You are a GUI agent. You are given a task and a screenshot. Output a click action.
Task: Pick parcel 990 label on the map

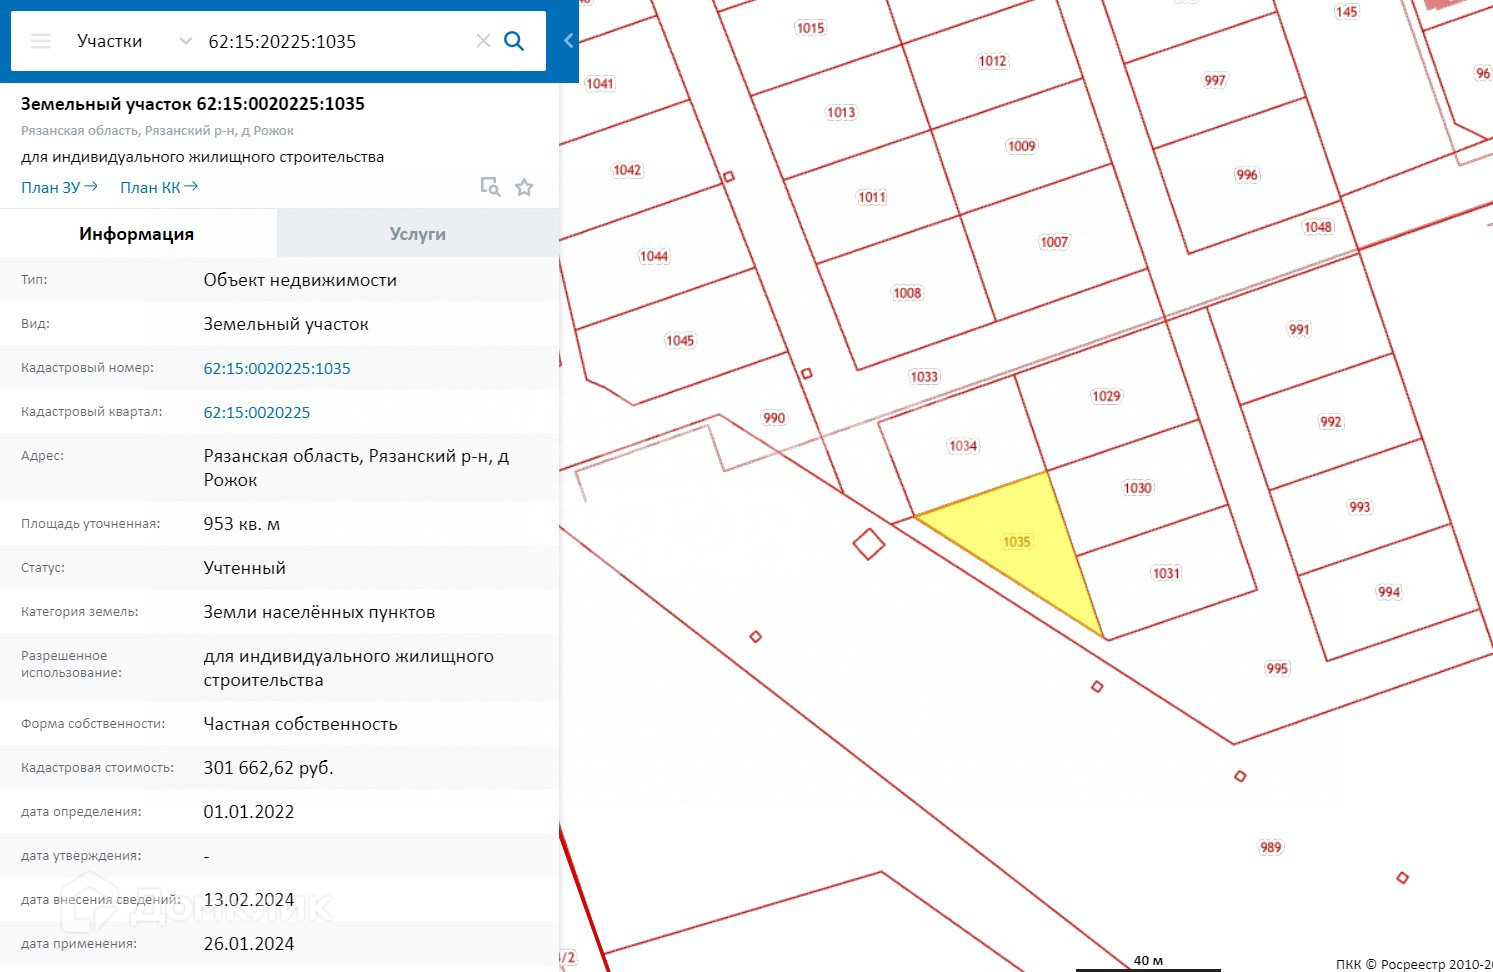click(x=774, y=418)
